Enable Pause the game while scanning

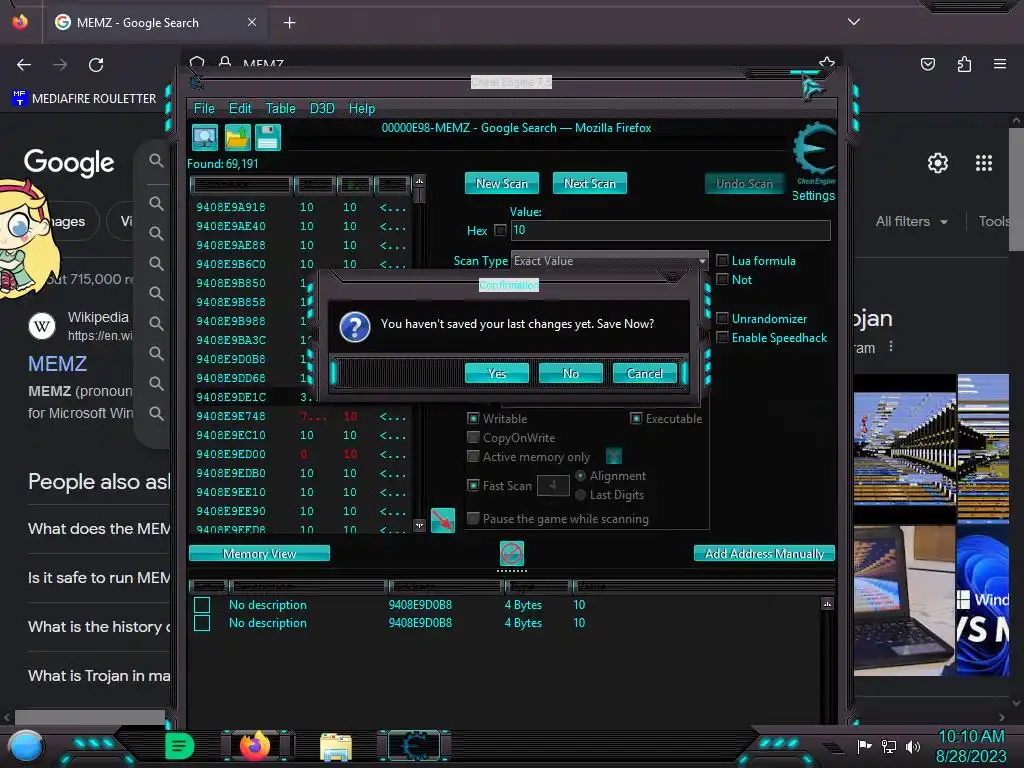(473, 519)
